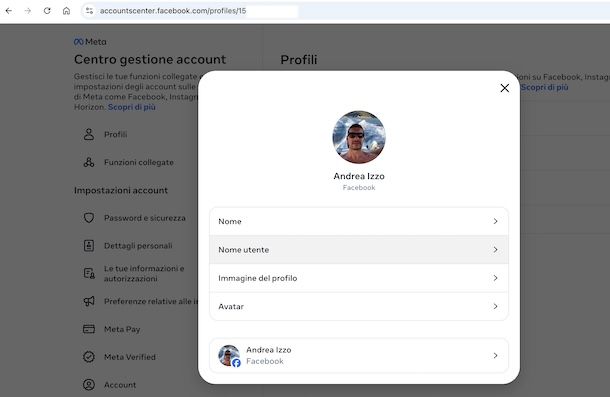Open Funzioni collegate in the sidebar

(x=139, y=162)
